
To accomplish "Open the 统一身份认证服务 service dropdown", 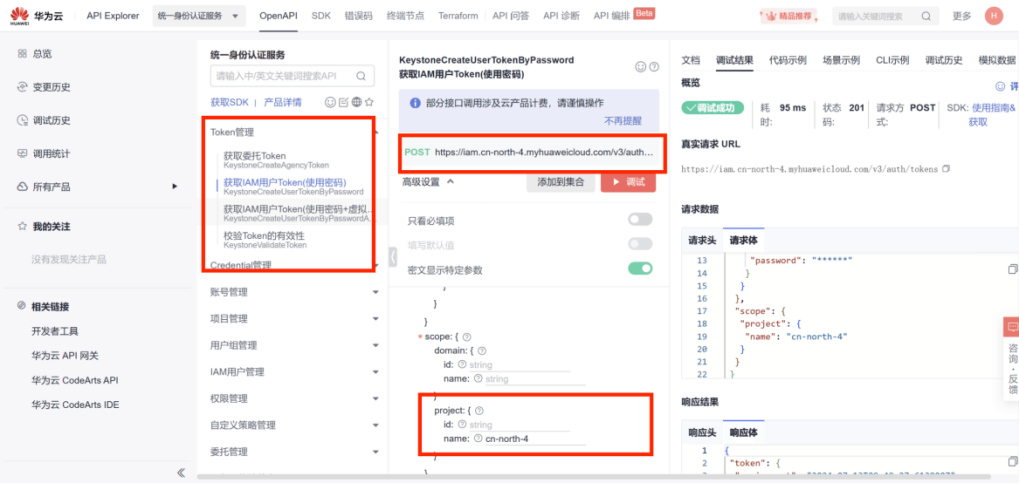I will pos(199,16).
